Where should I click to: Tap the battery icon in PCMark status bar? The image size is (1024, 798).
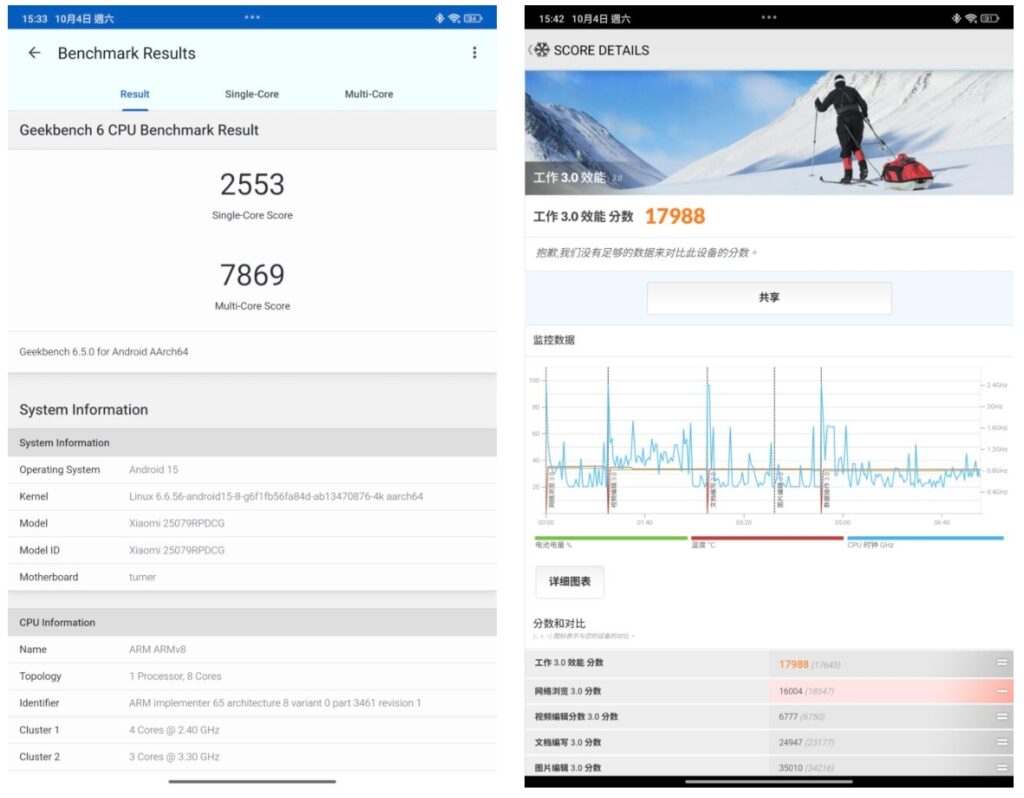point(990,19)
